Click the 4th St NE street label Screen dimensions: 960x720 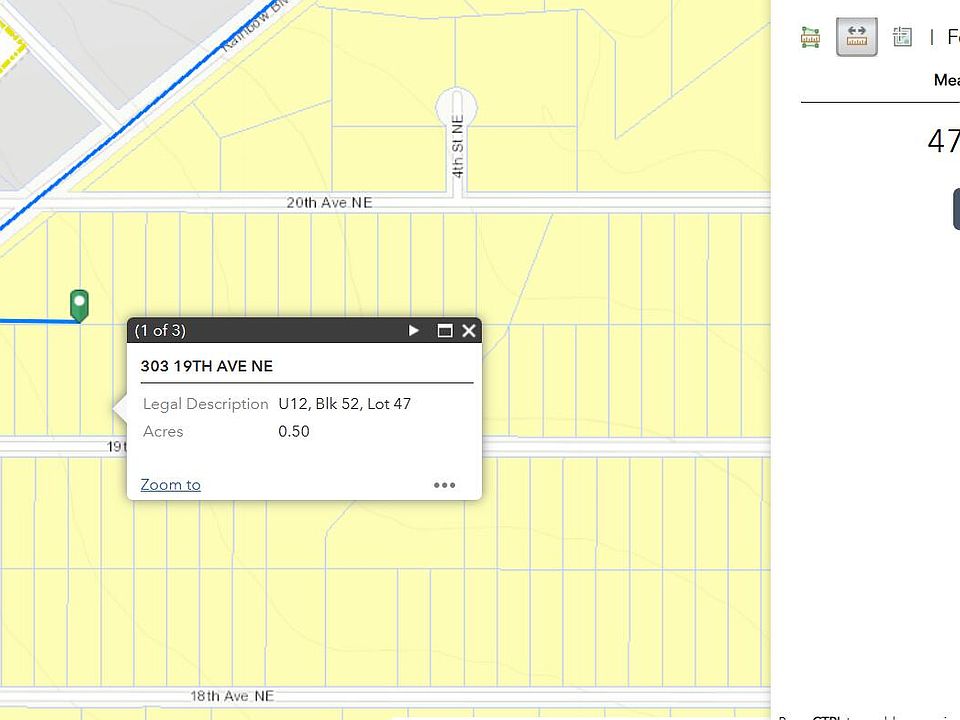tap(457, 146)
